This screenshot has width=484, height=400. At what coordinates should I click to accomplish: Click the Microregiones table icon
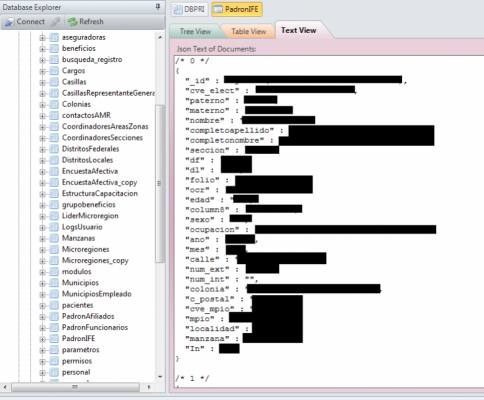click(x=54, y=250)
